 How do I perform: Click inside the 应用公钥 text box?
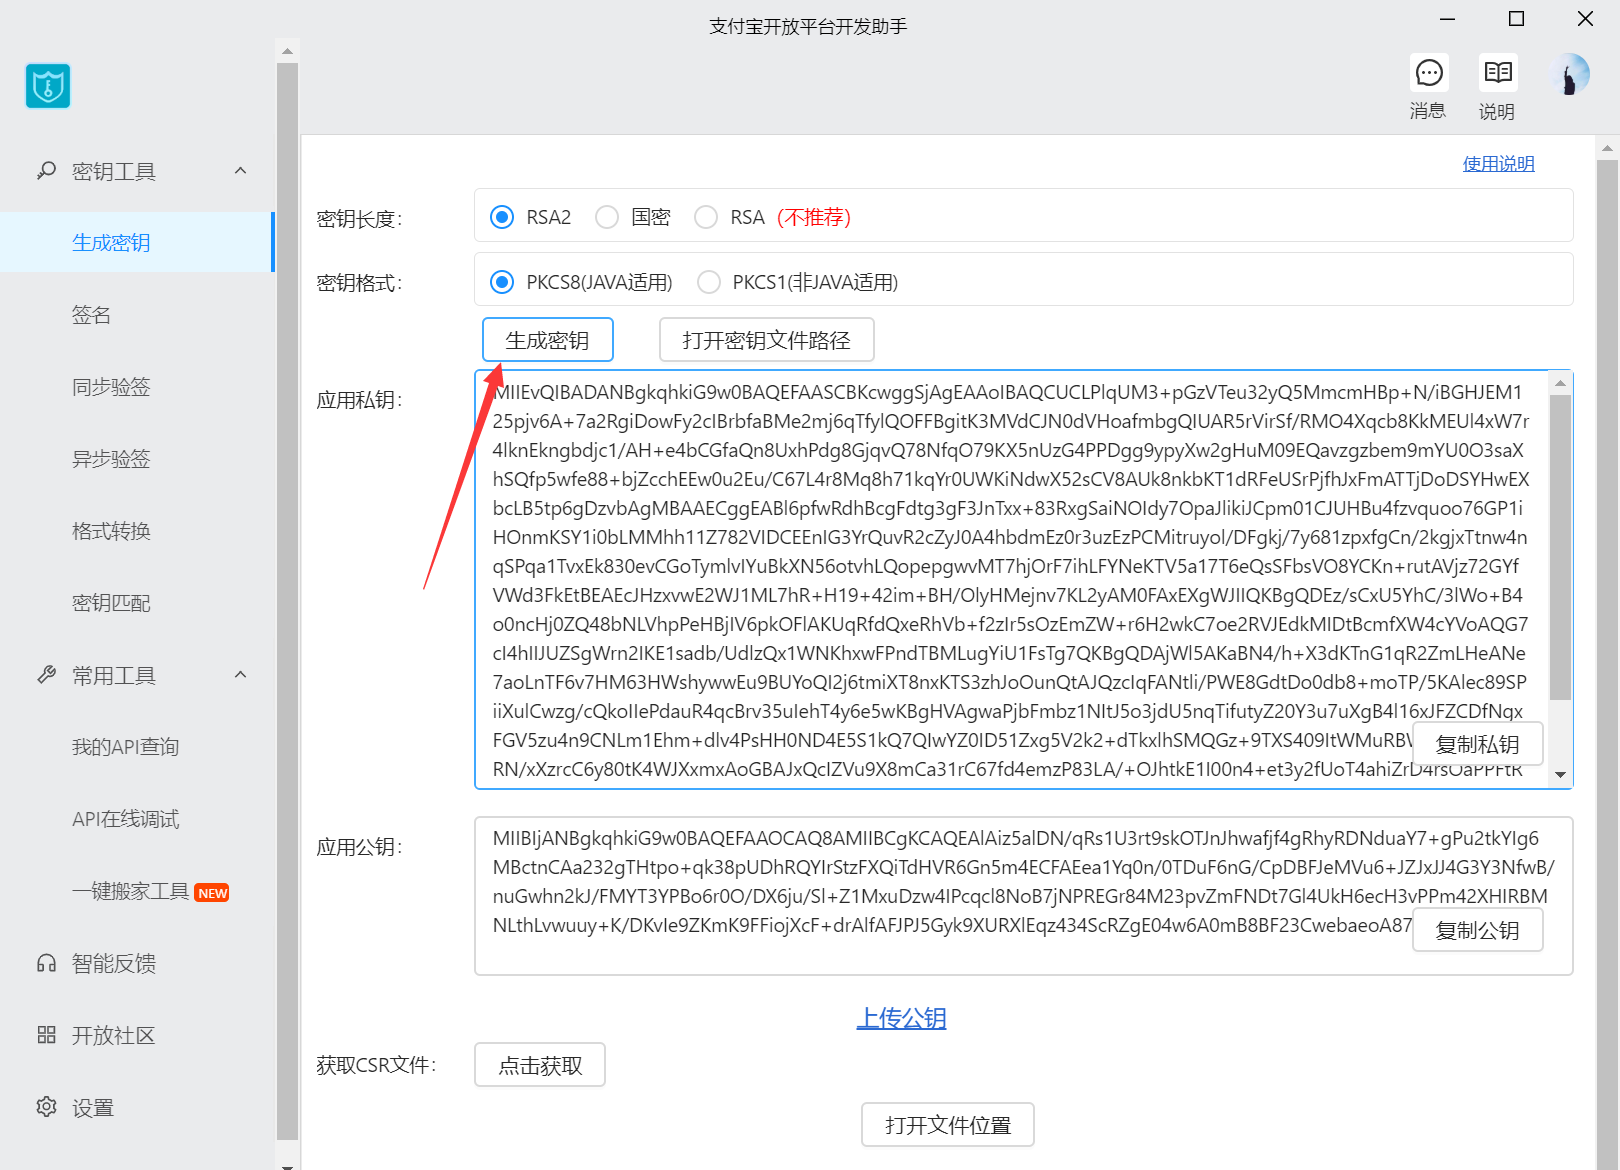pyautogui.click(x=1023, y=895)
